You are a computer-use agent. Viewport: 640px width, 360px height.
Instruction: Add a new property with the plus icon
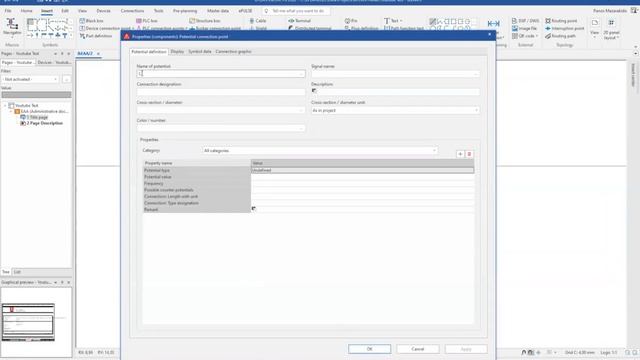pyautogui.click(x=460, y=154)
